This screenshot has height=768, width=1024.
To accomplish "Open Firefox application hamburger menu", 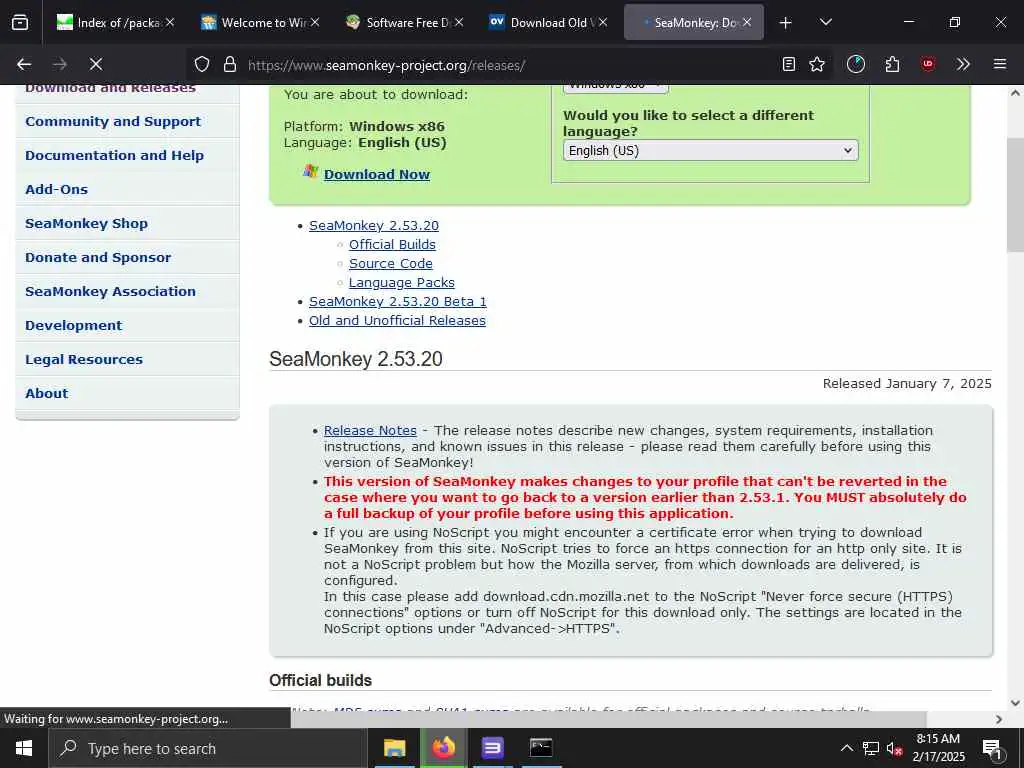I will 1000,64.
